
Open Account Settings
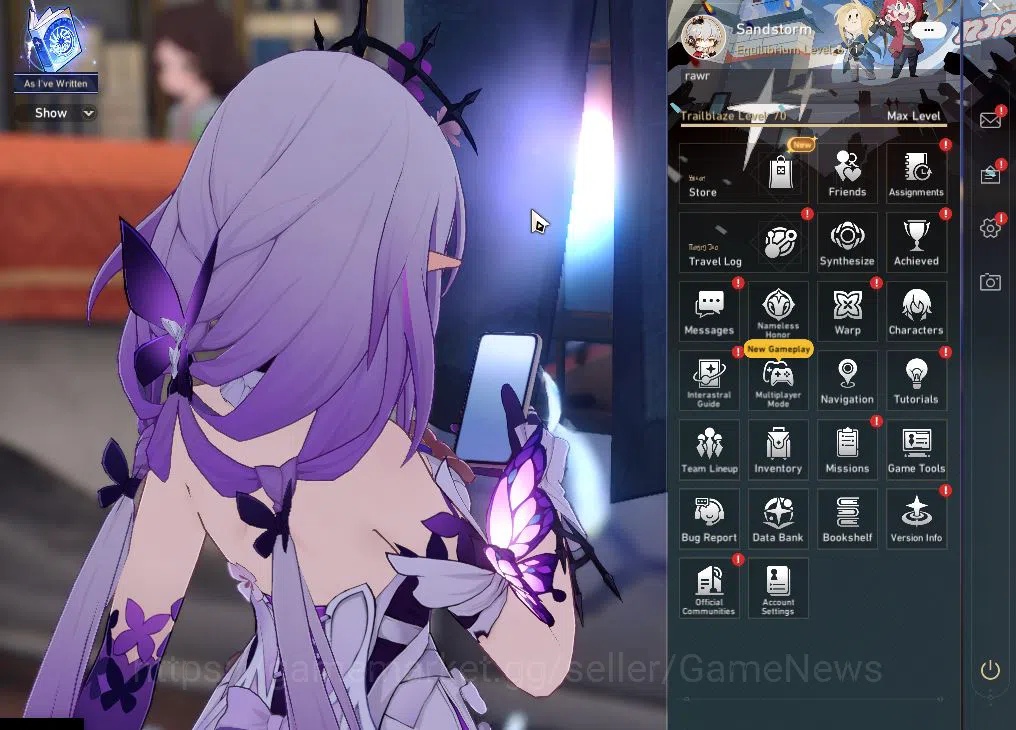[778, 588]
